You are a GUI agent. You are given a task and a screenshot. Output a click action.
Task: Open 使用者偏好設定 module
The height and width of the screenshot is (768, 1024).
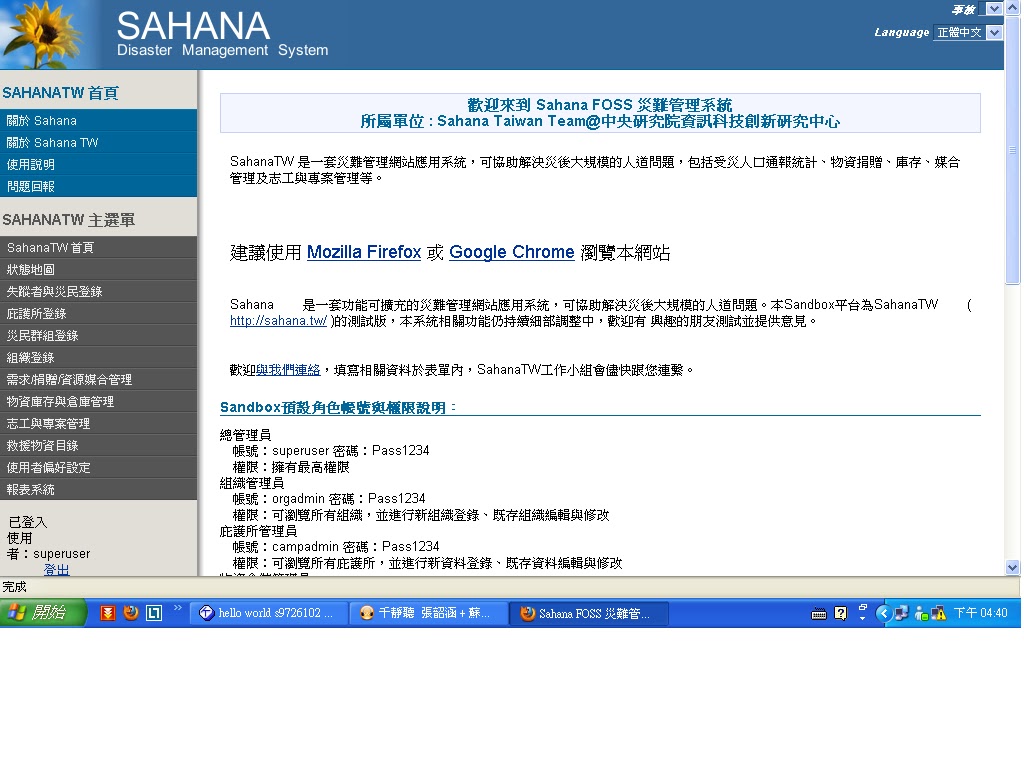(98, 468)
